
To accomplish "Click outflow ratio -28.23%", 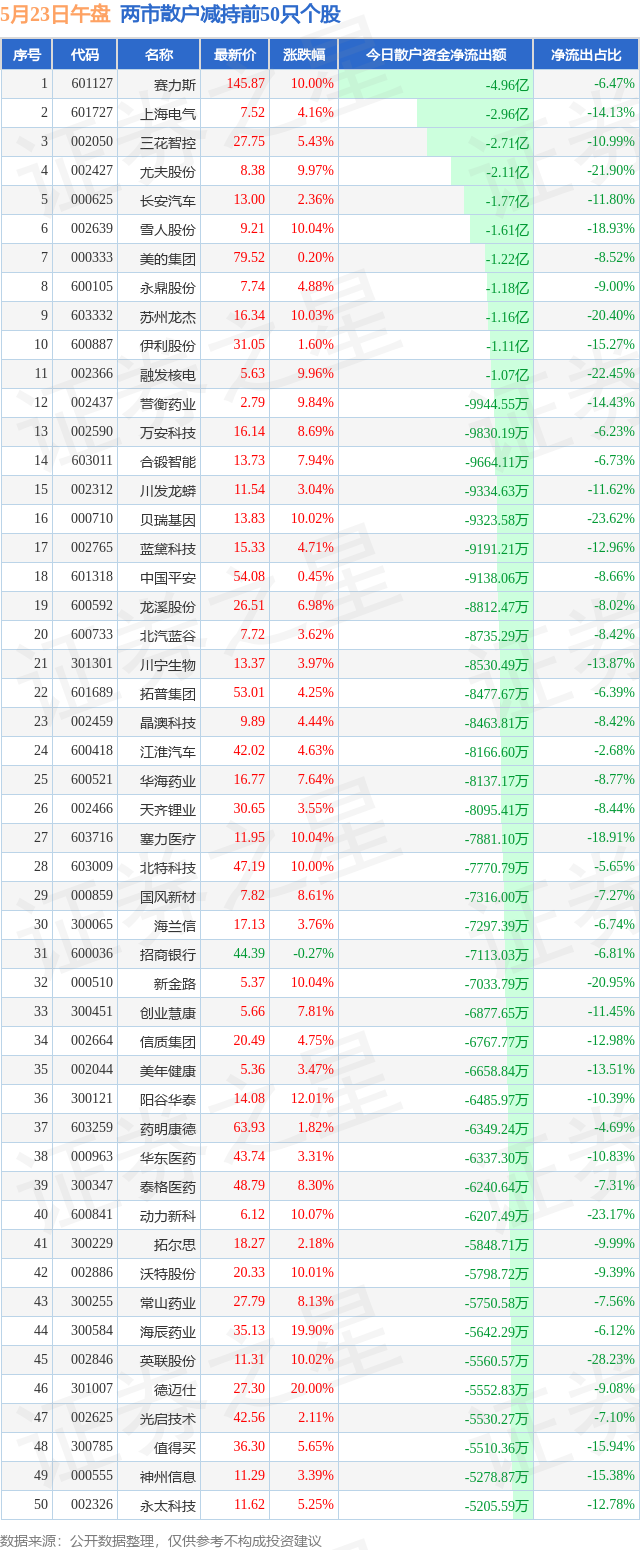I will point(611,1360).
